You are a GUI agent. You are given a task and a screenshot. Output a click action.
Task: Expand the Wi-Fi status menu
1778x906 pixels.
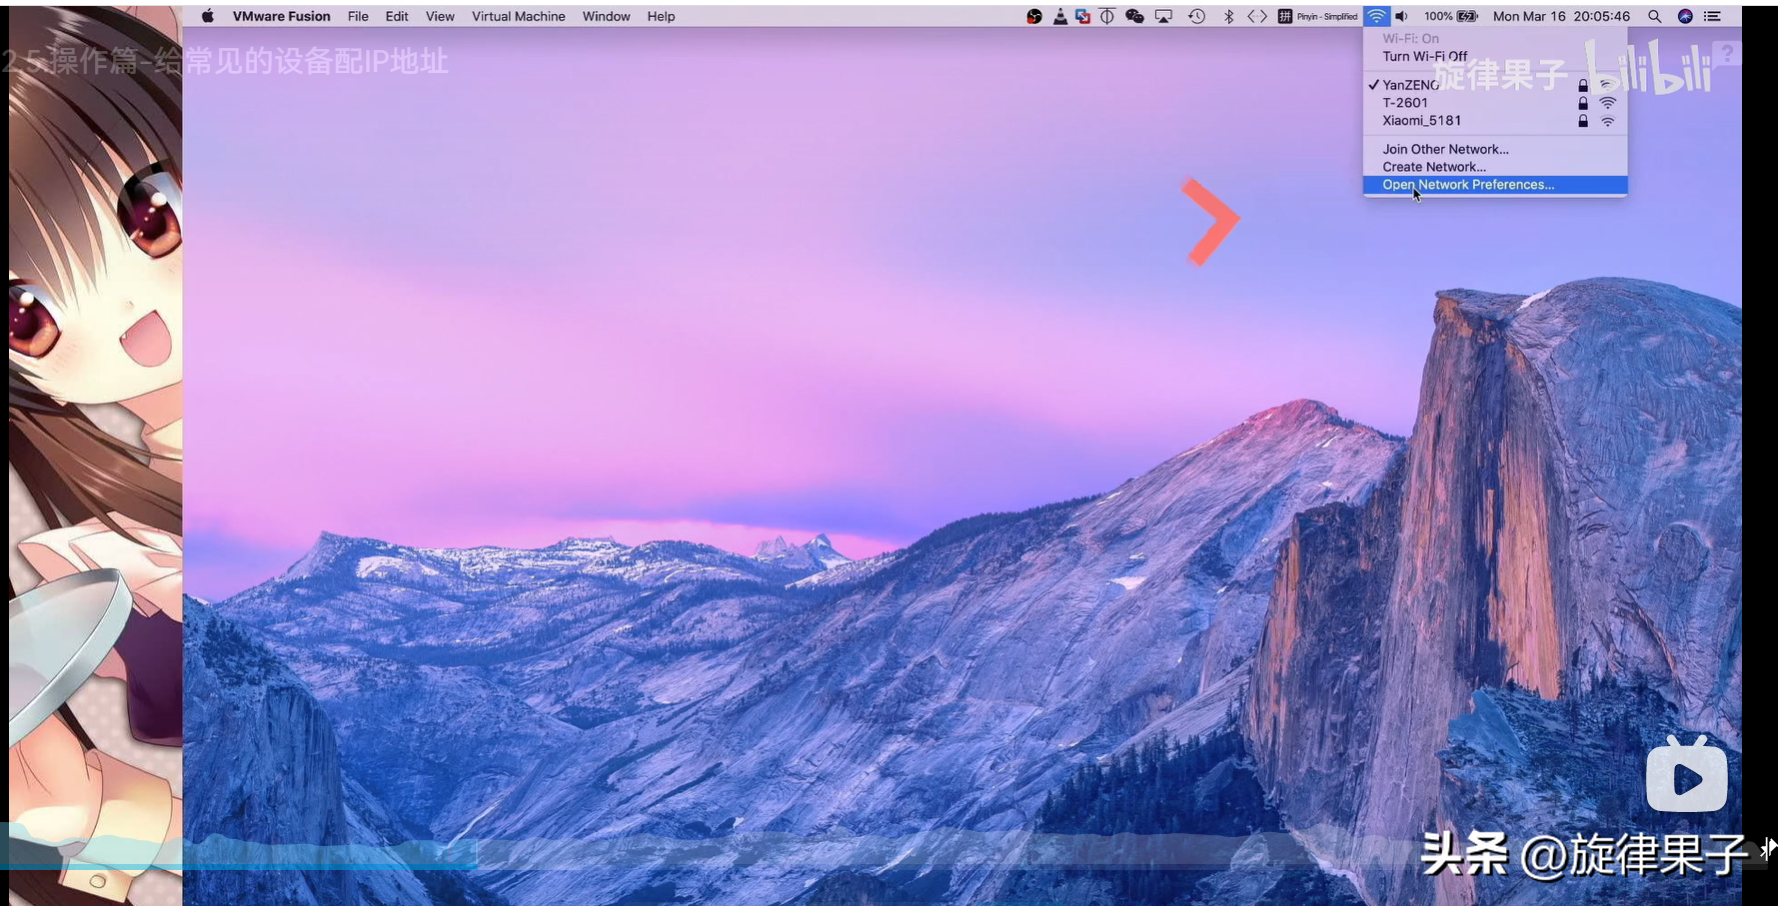(x=1377, y=16)
